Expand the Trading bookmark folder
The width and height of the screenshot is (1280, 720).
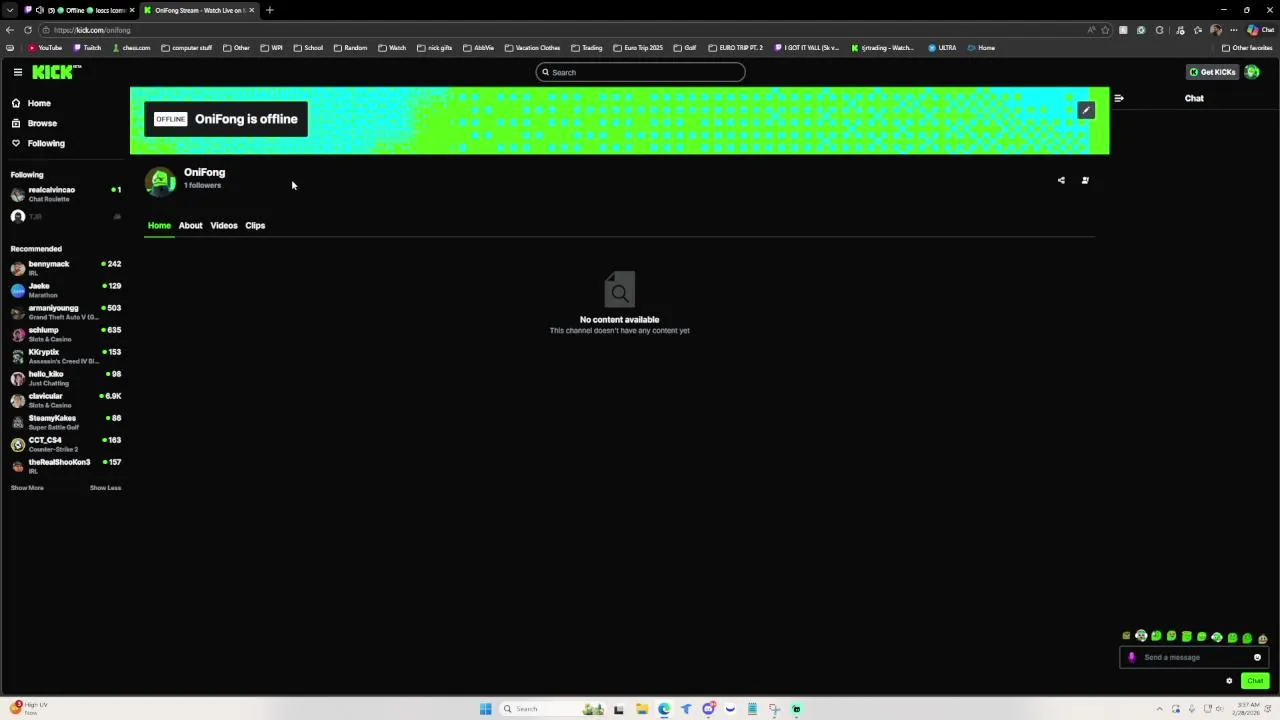(587, 48)
